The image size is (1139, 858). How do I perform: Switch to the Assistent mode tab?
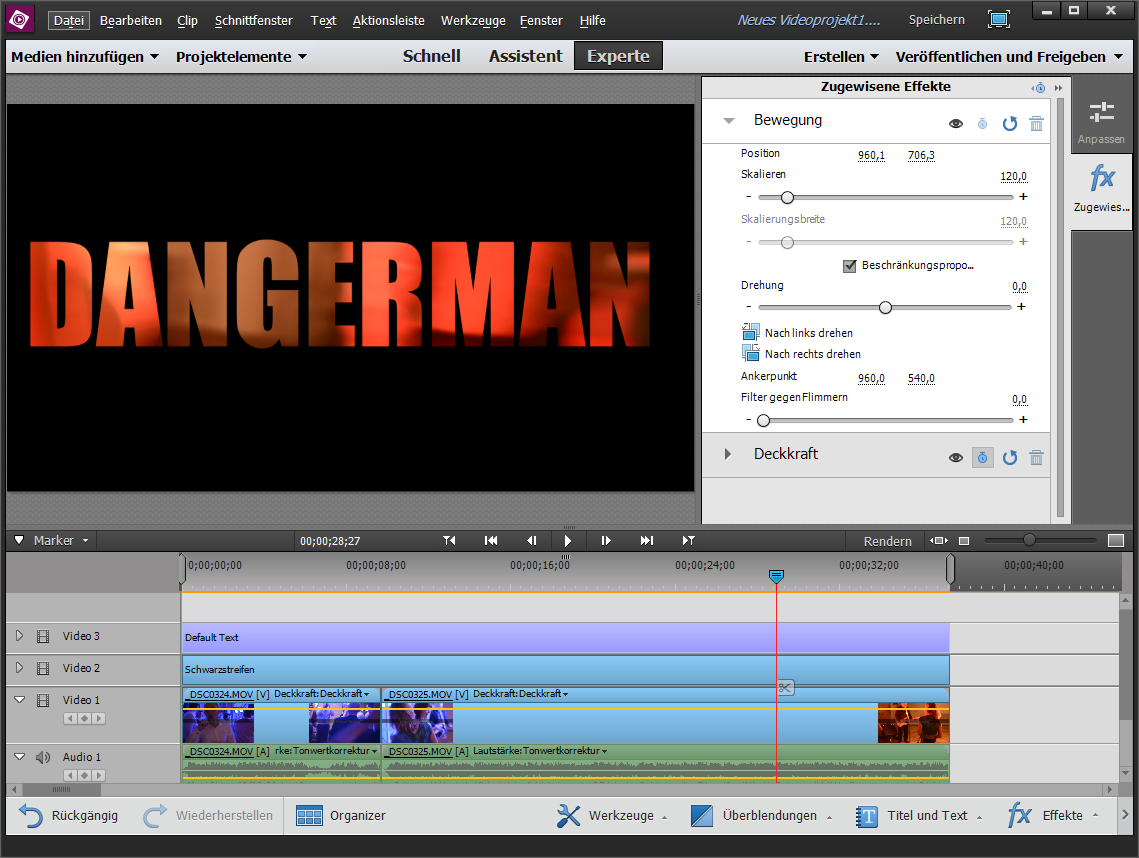[525, 56]
